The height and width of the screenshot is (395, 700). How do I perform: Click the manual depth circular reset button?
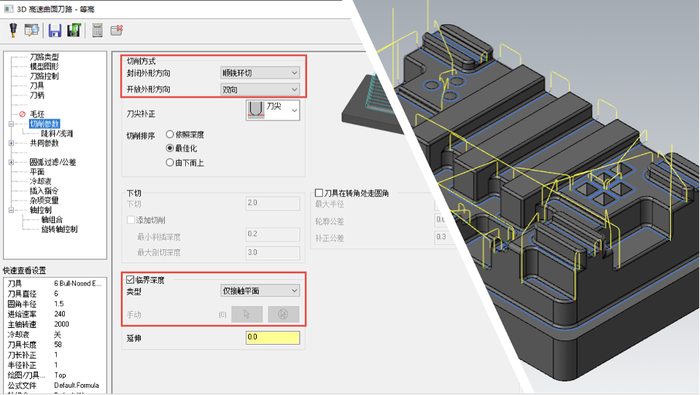283,314
